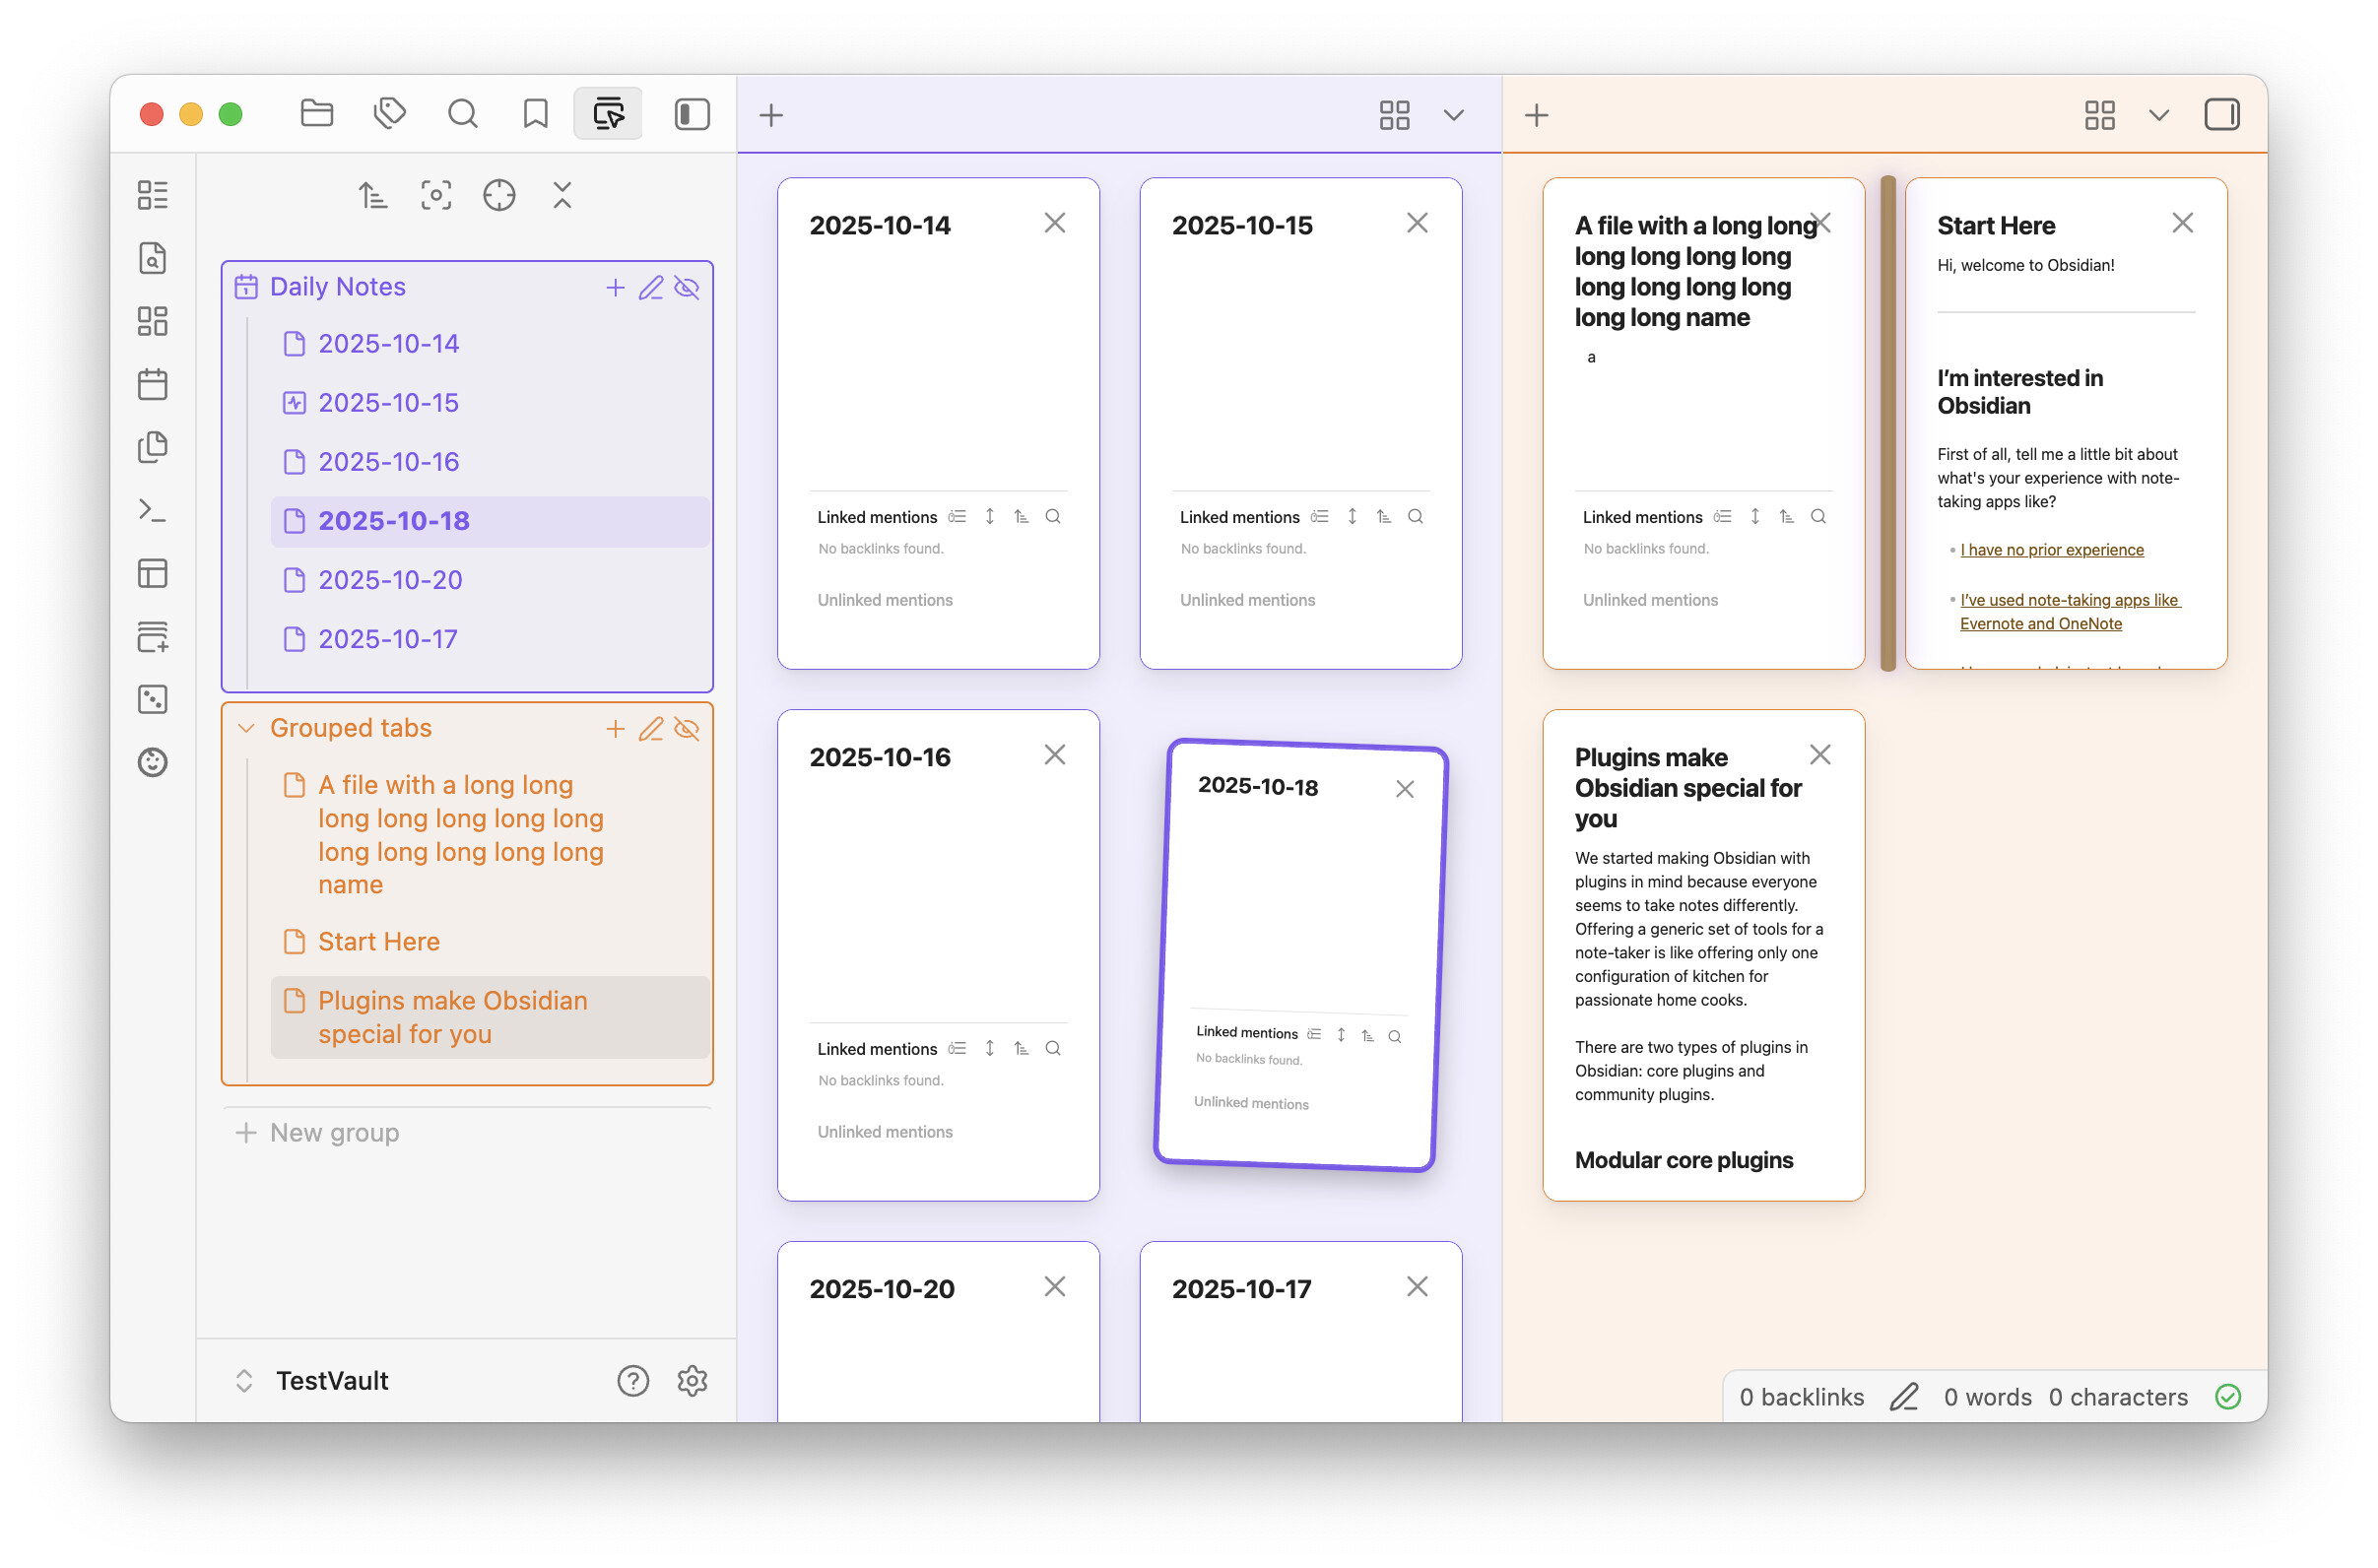Click the help question mark icon
This screenshot has height=1568, width=2378.
(633, 1380)
